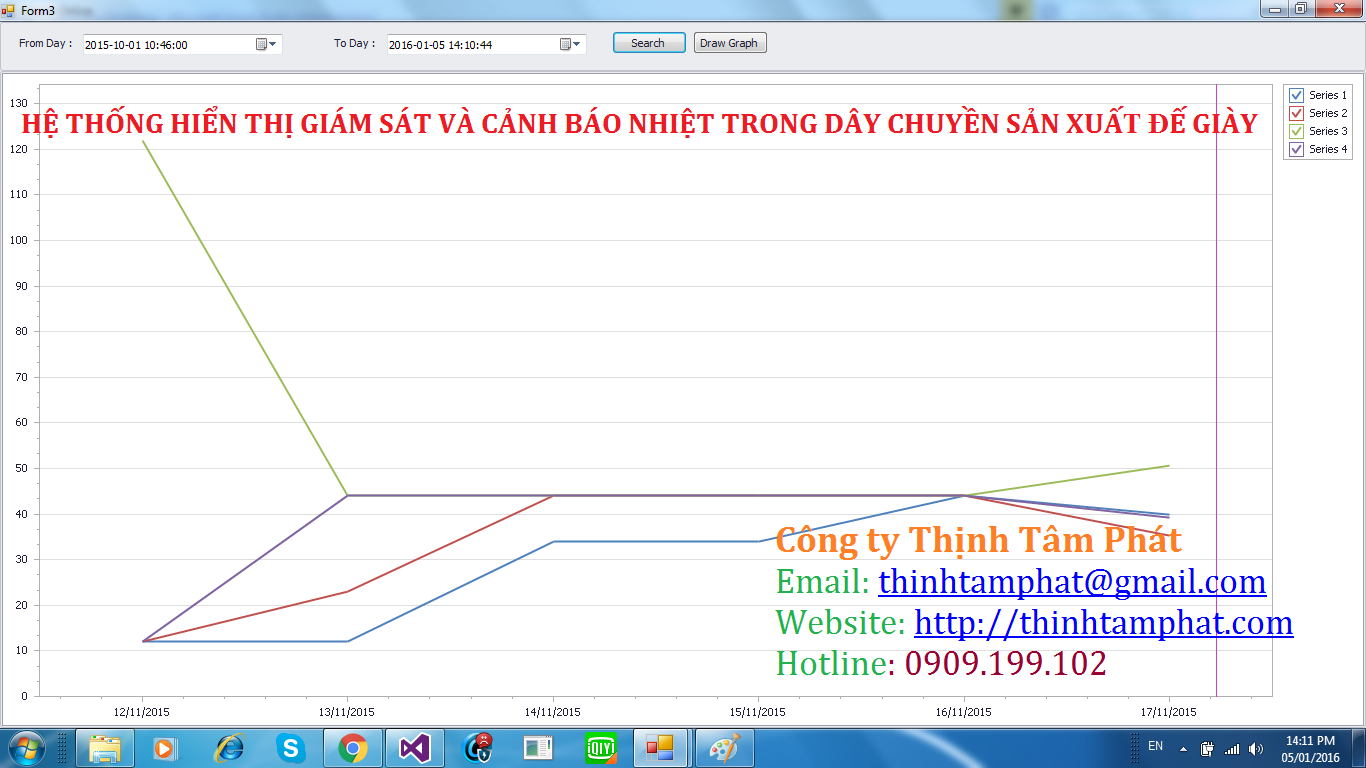Launch Skype from the taskbar
This screenshot has width=1366, height=768.
(291, 747)
